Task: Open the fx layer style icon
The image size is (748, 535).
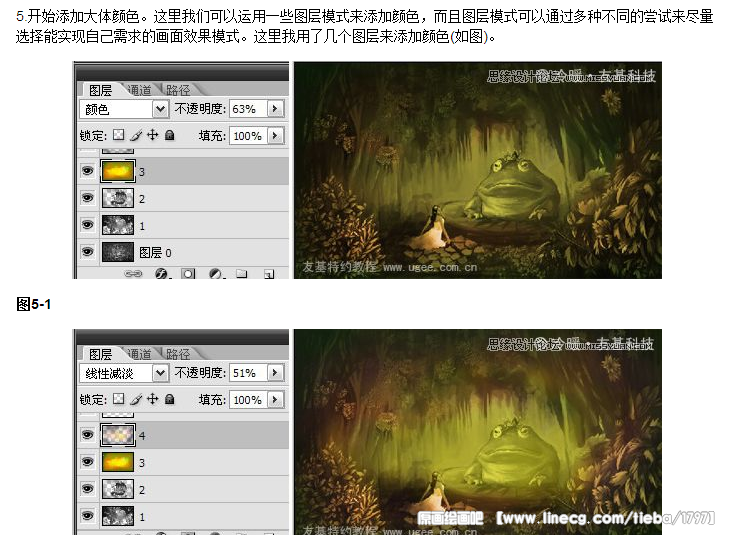Action: [x=161, y=273]
